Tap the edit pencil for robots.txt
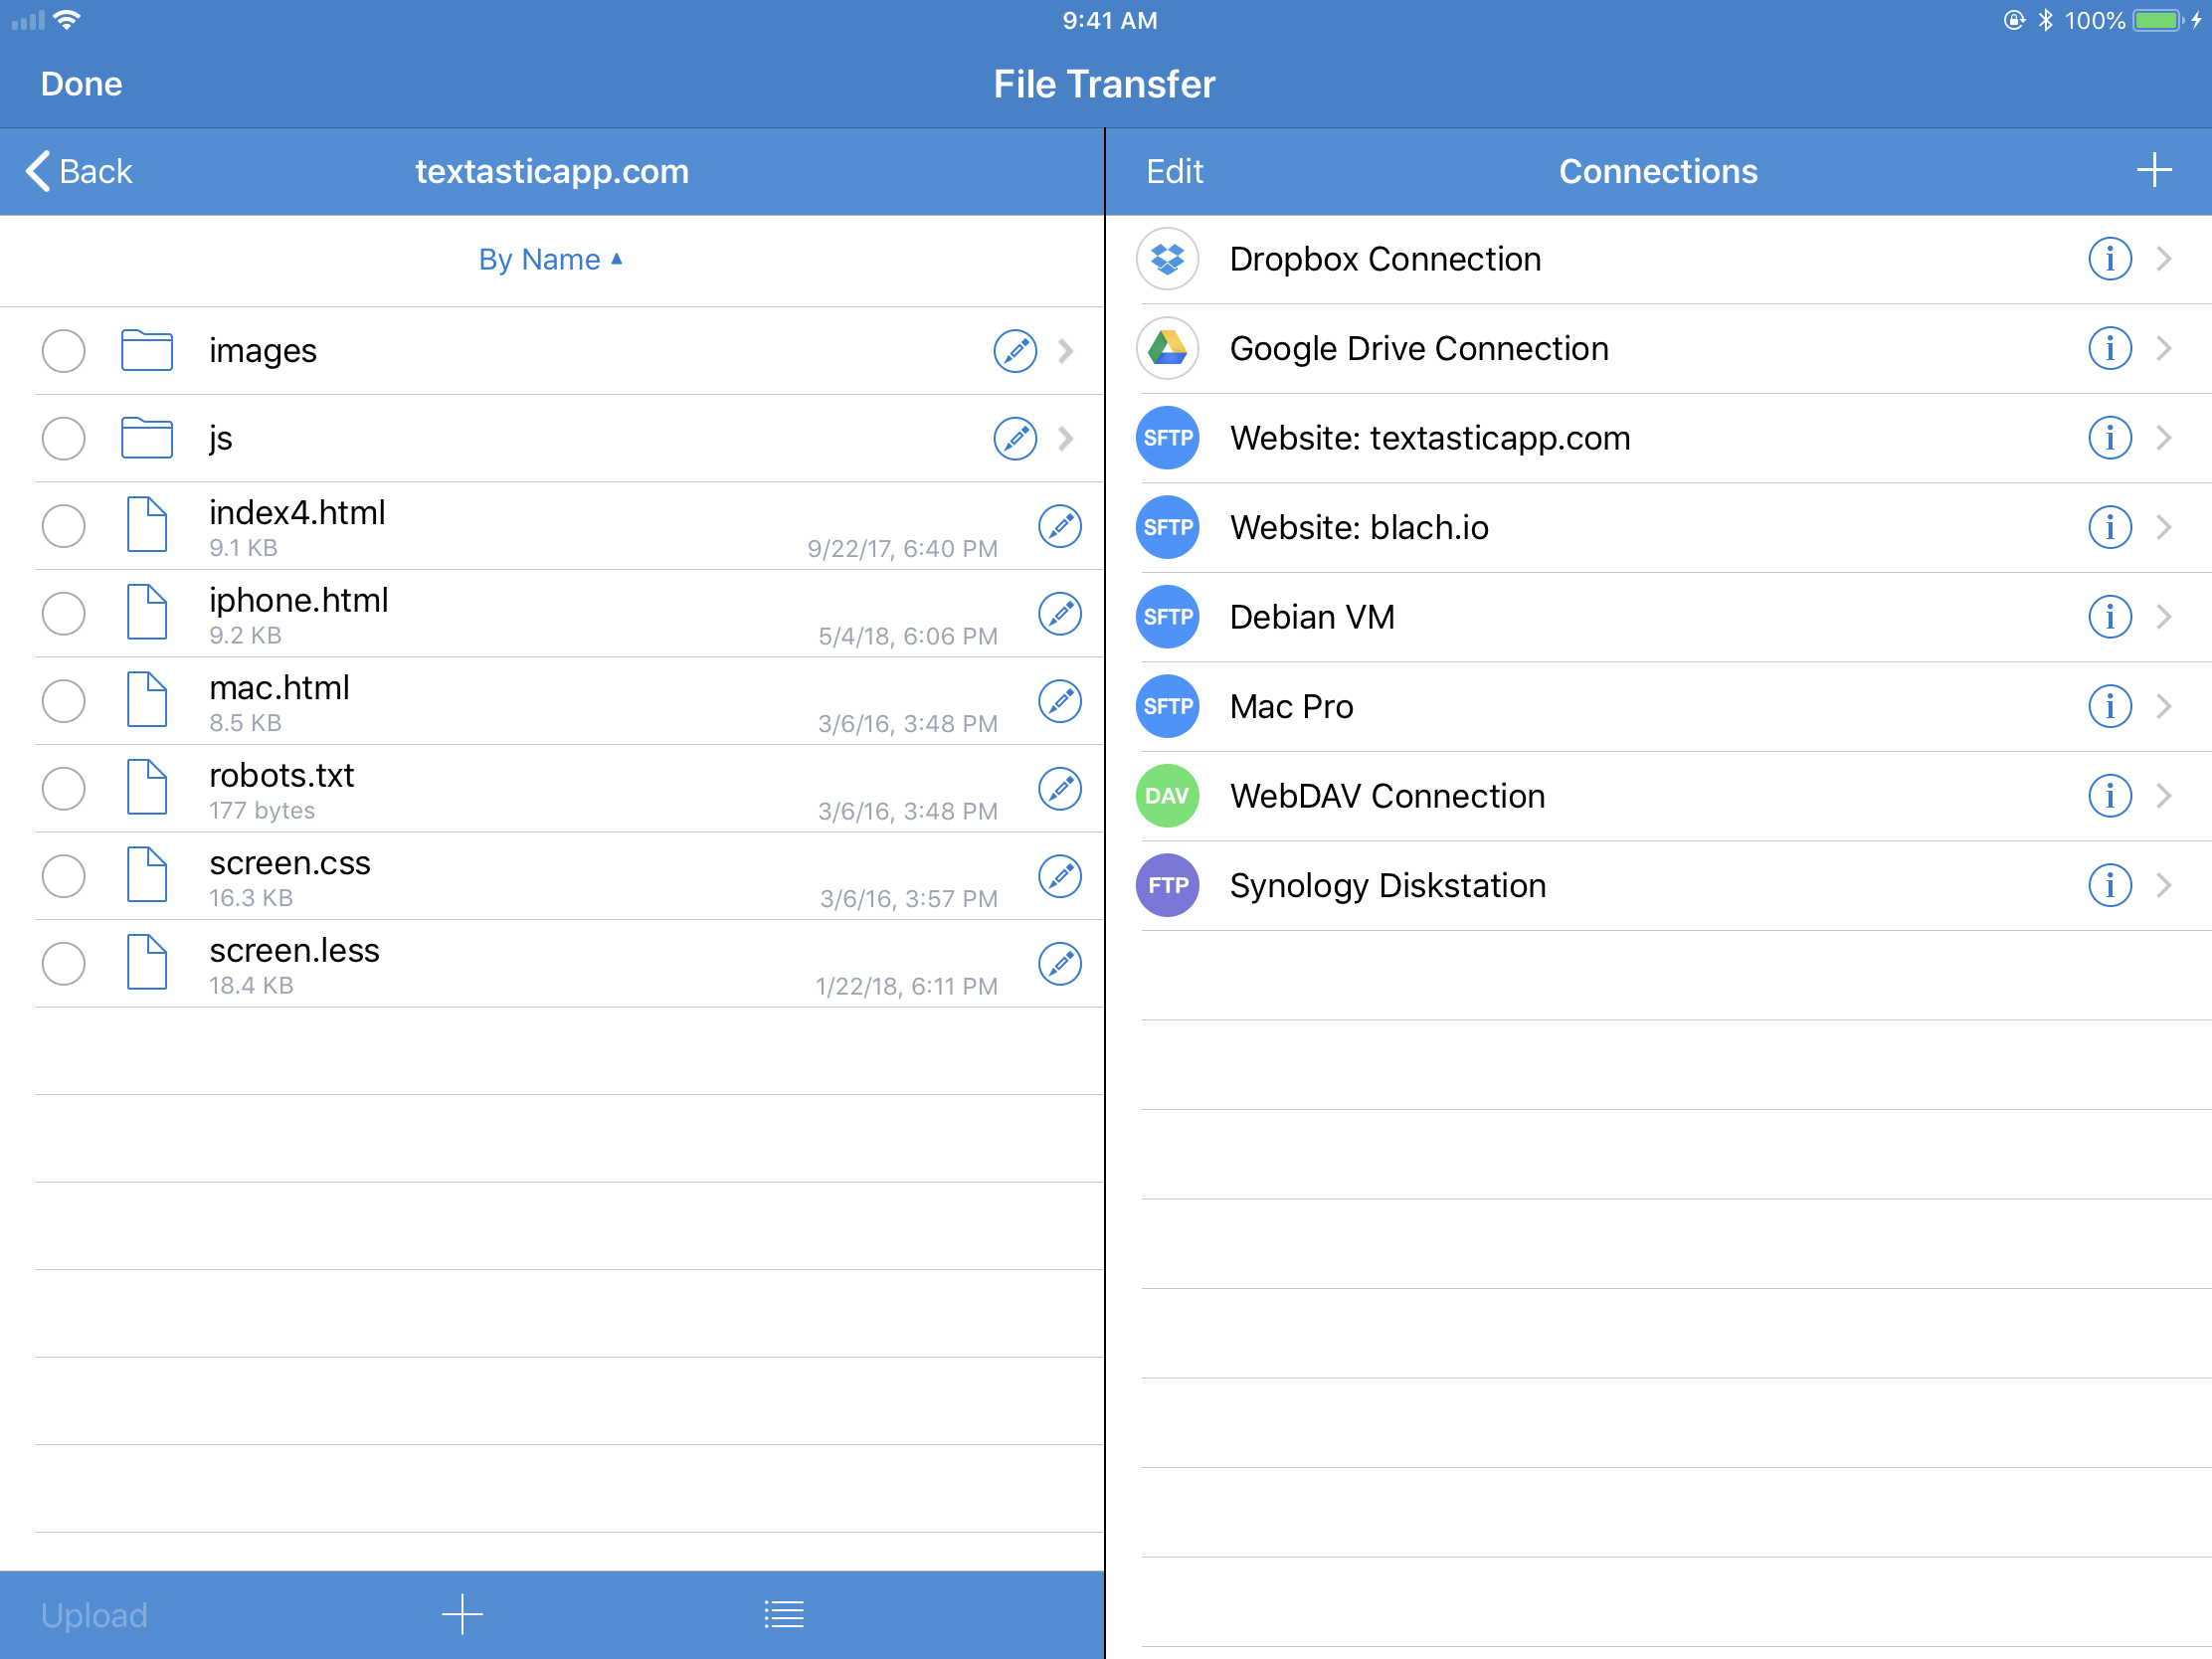 tap(1060, 788)
